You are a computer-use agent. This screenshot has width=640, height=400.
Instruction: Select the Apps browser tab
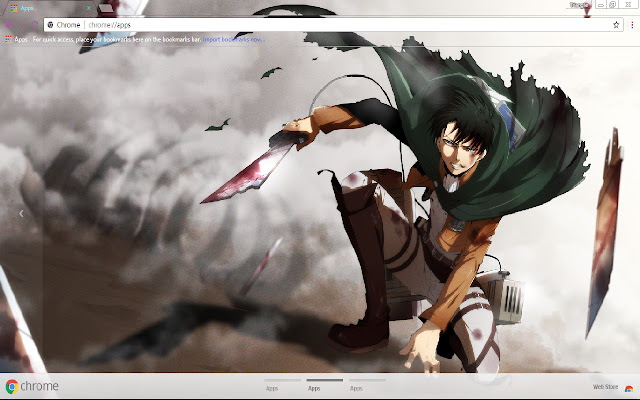click(49, 8)
